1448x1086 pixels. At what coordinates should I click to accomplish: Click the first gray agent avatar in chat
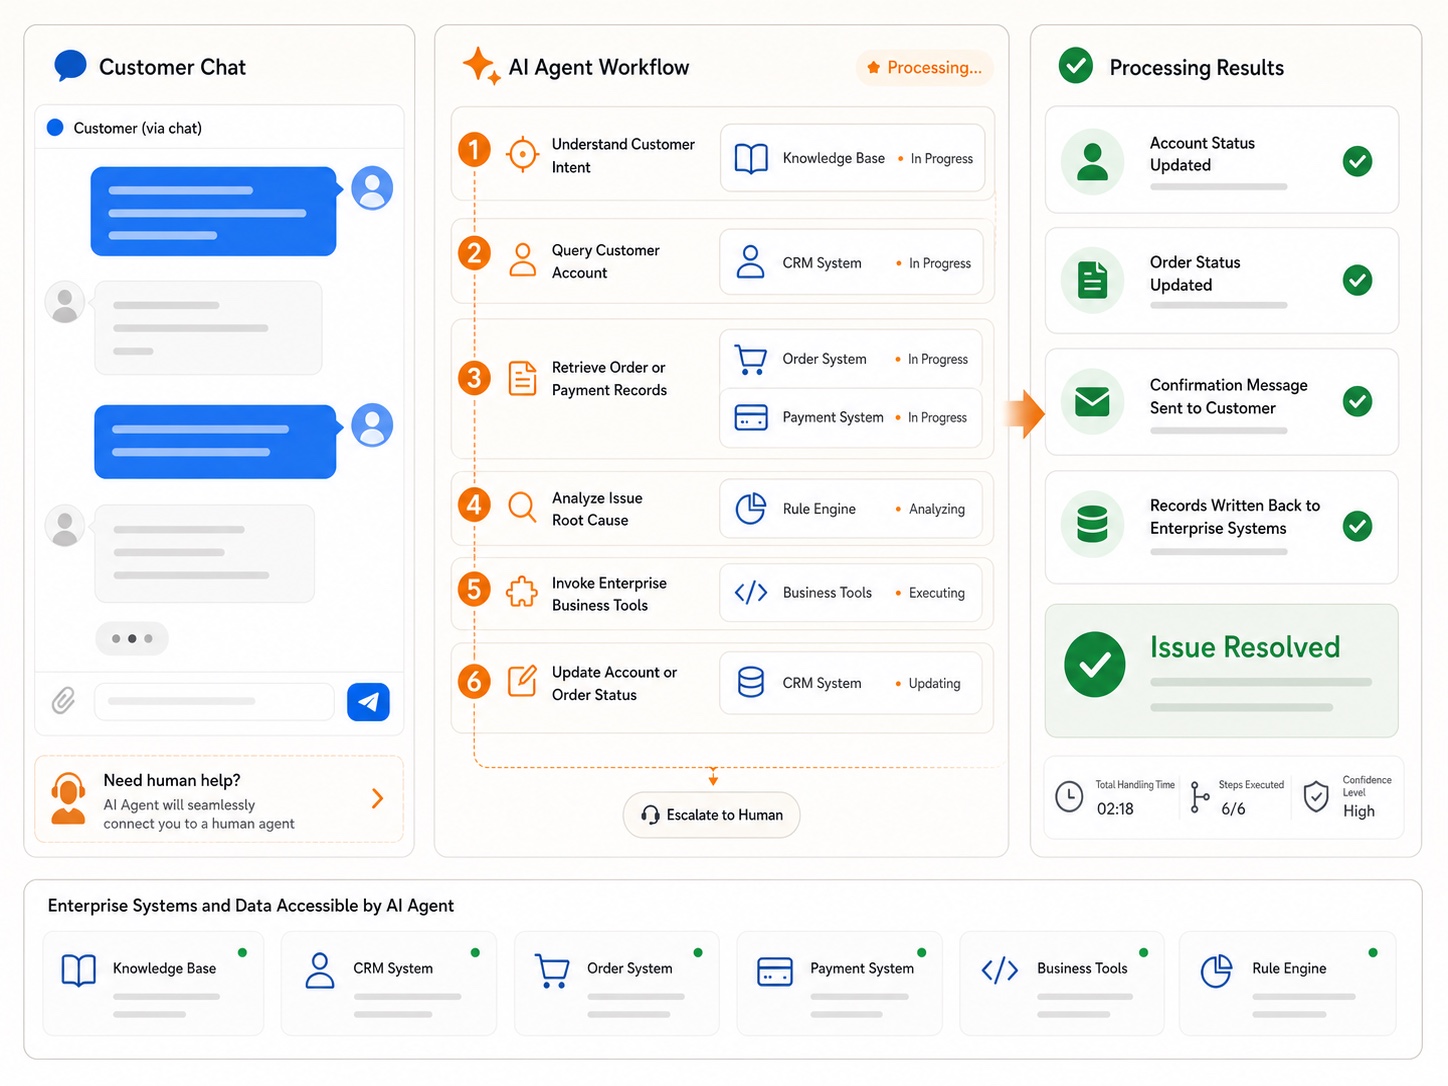[65, 301]
